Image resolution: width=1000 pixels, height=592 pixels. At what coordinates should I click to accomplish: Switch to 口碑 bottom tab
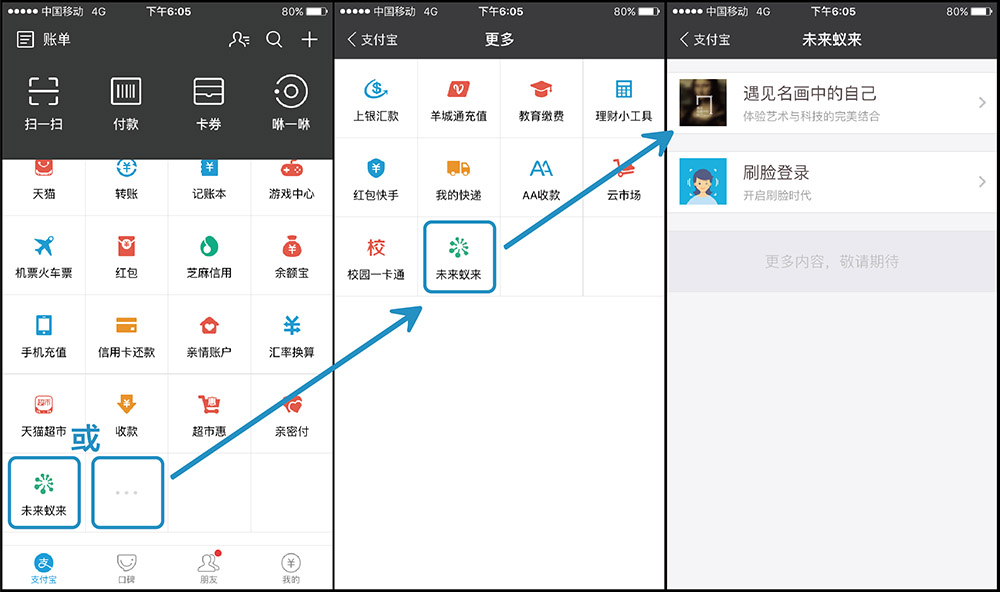(126, 568)
